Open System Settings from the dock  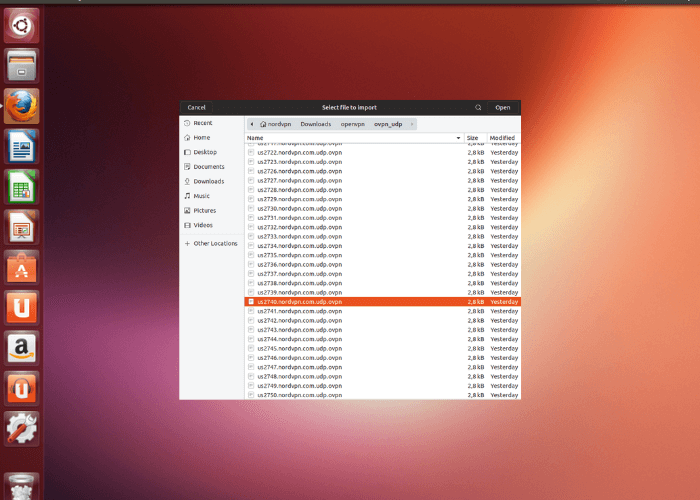(21, 429)
